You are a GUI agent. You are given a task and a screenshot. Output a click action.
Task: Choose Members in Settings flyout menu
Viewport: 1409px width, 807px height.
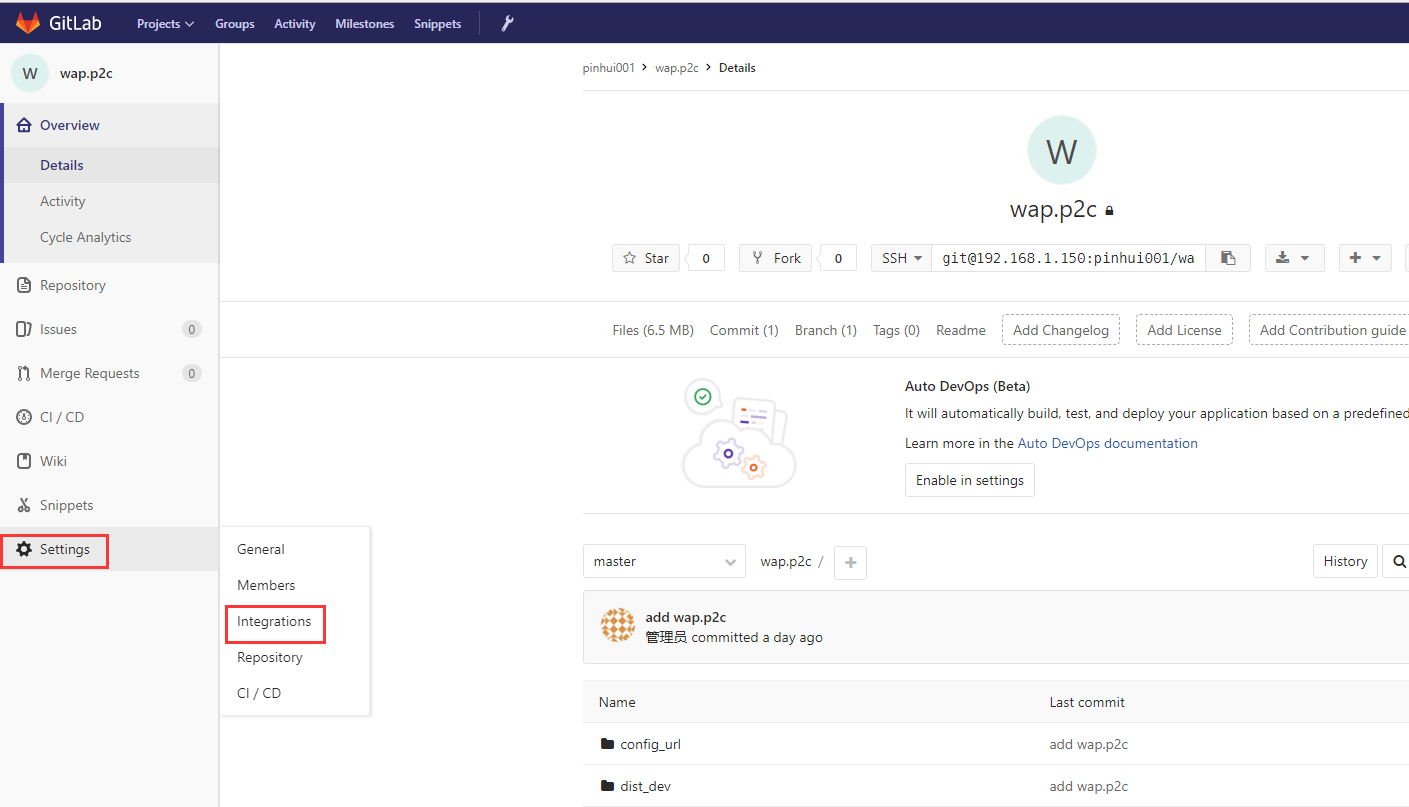266,585
